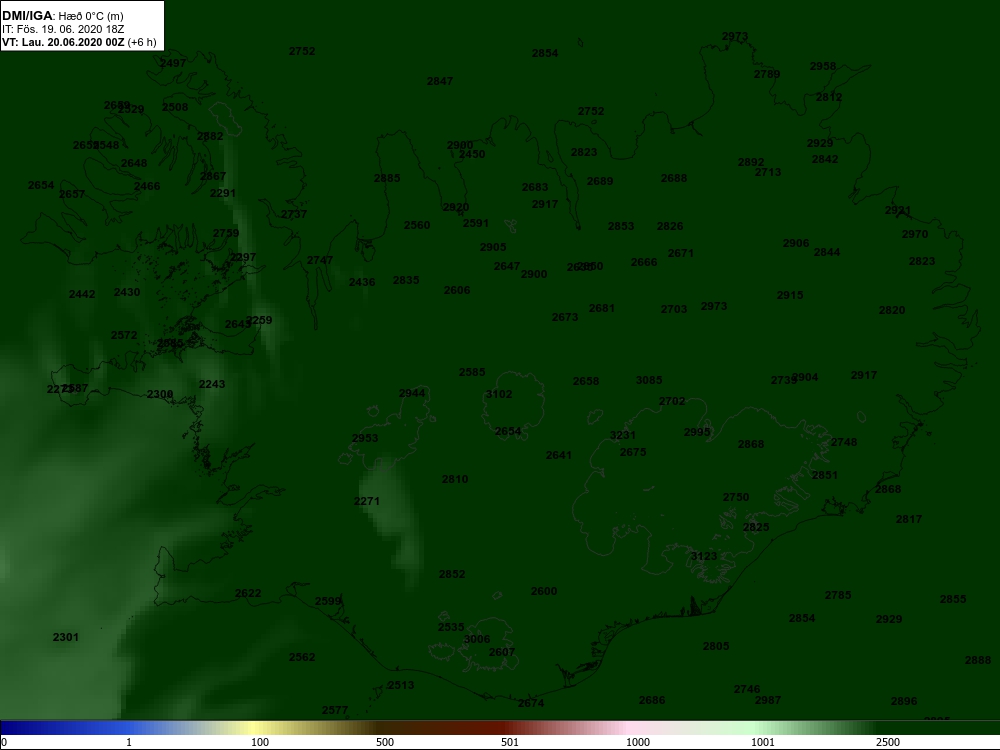Click the map value 2906
Image resolution: width=1000 pixels, height=750 pixels.
(x=796, y=244)
